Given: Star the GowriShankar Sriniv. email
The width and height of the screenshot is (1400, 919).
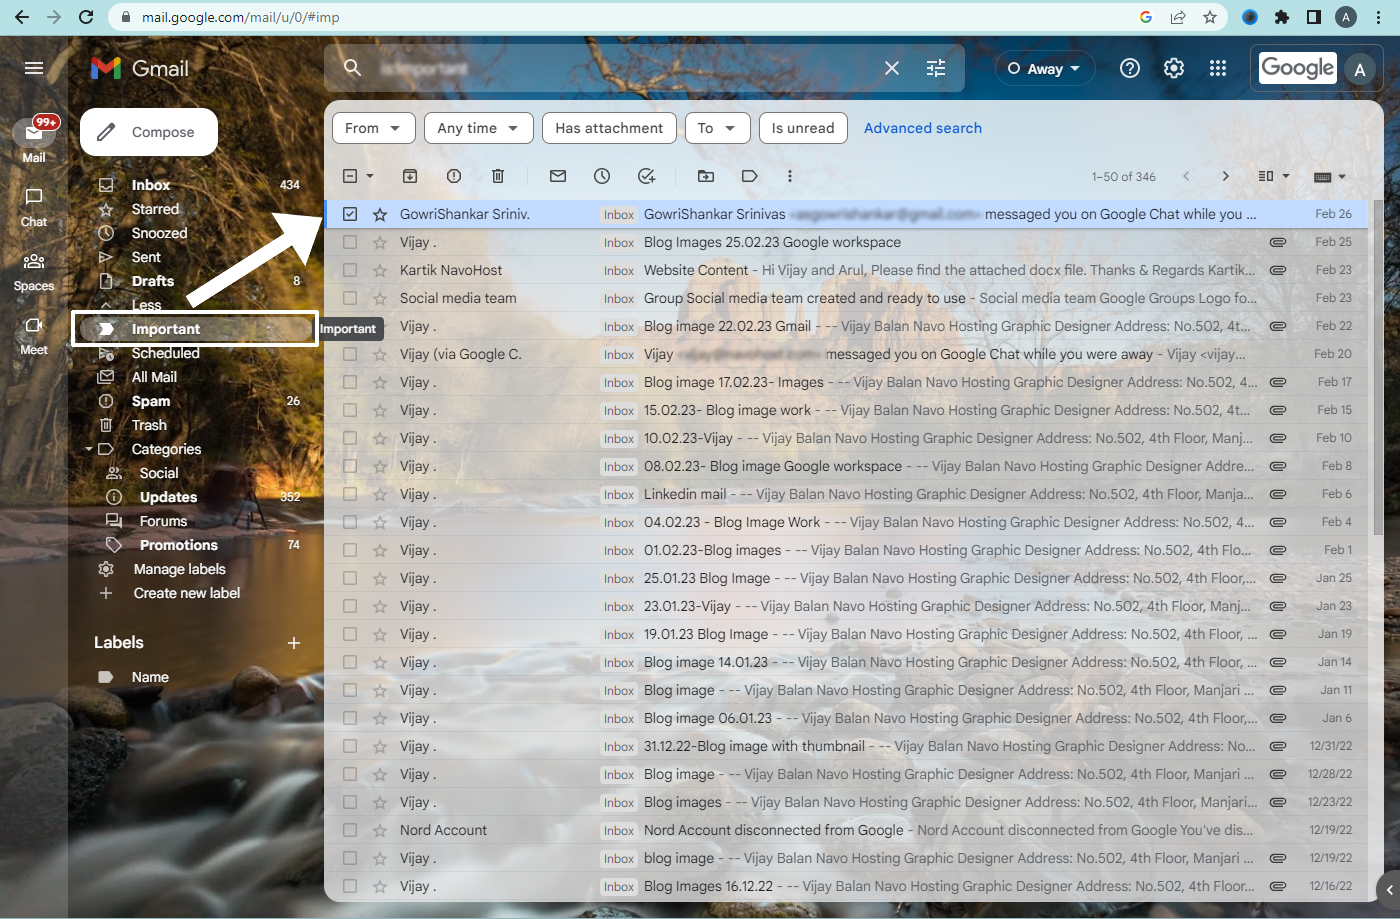Looking at the screenshot, I should coord(380,214).
